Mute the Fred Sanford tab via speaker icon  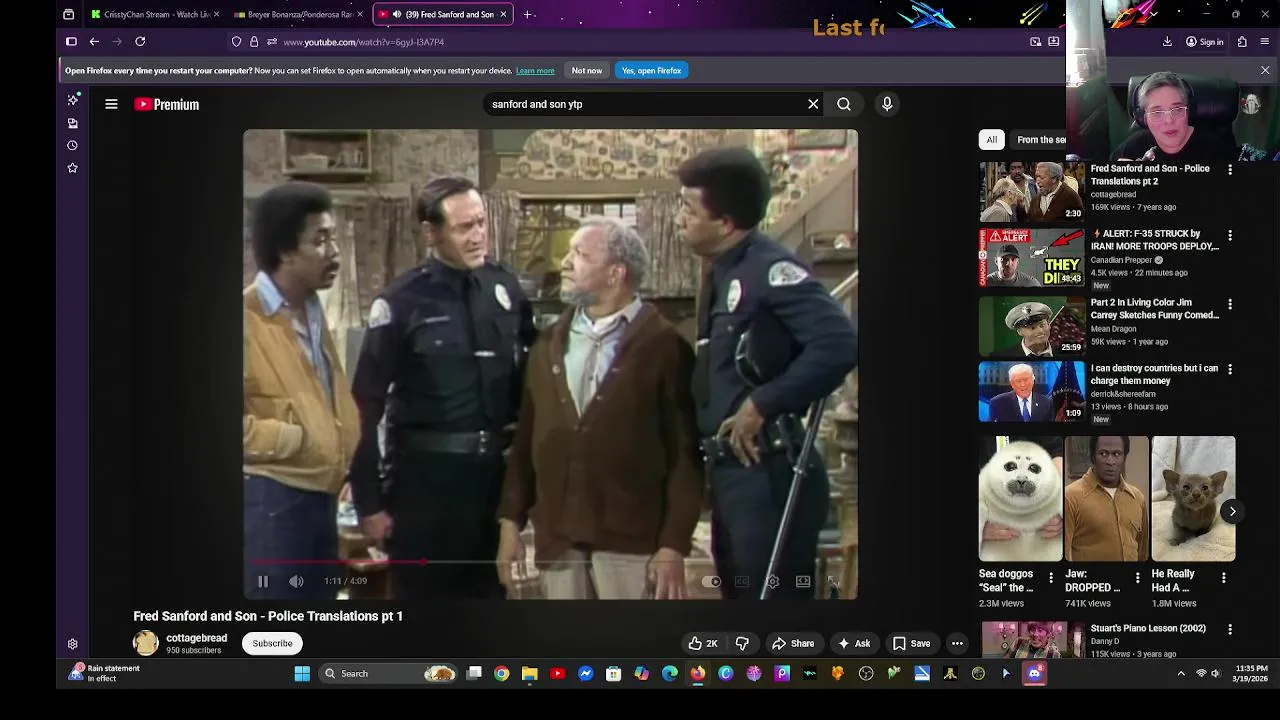point(397,15)
